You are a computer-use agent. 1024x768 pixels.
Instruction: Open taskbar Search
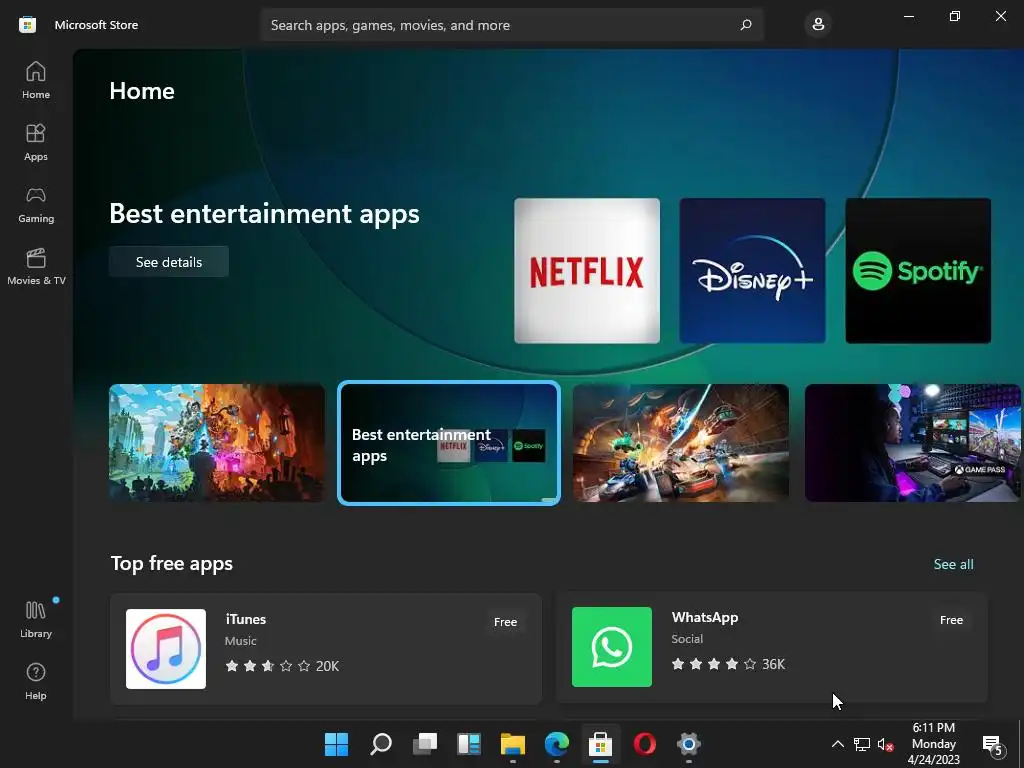pos(381,744)
